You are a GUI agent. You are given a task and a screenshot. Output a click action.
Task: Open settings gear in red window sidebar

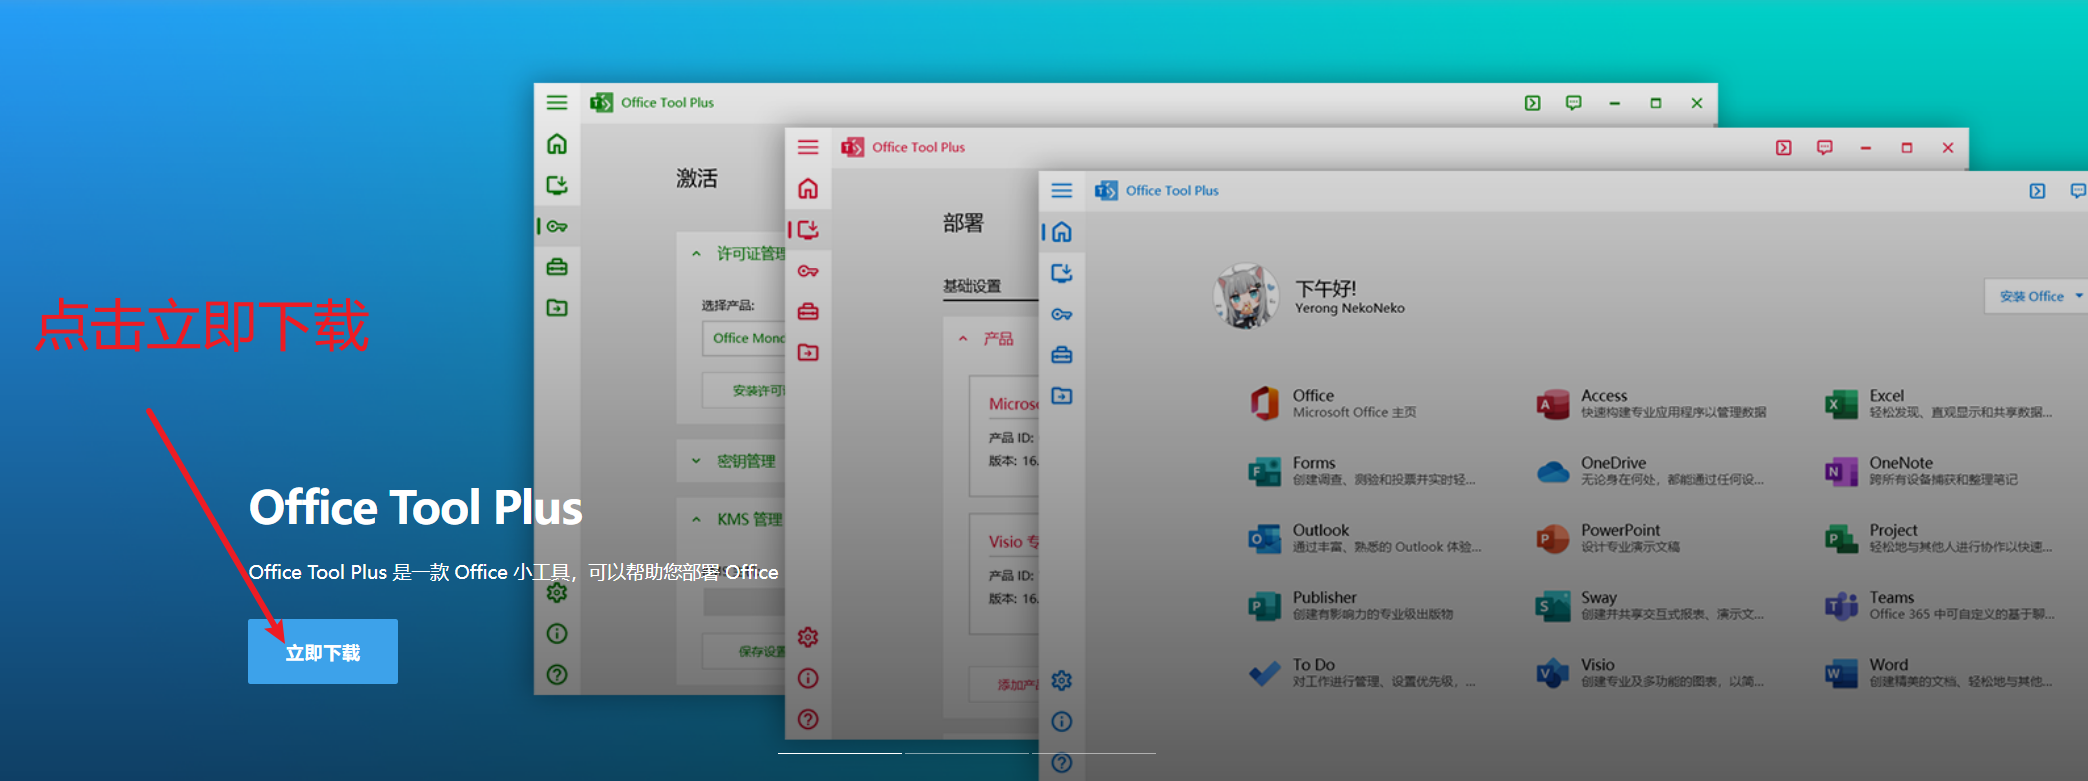808,637
